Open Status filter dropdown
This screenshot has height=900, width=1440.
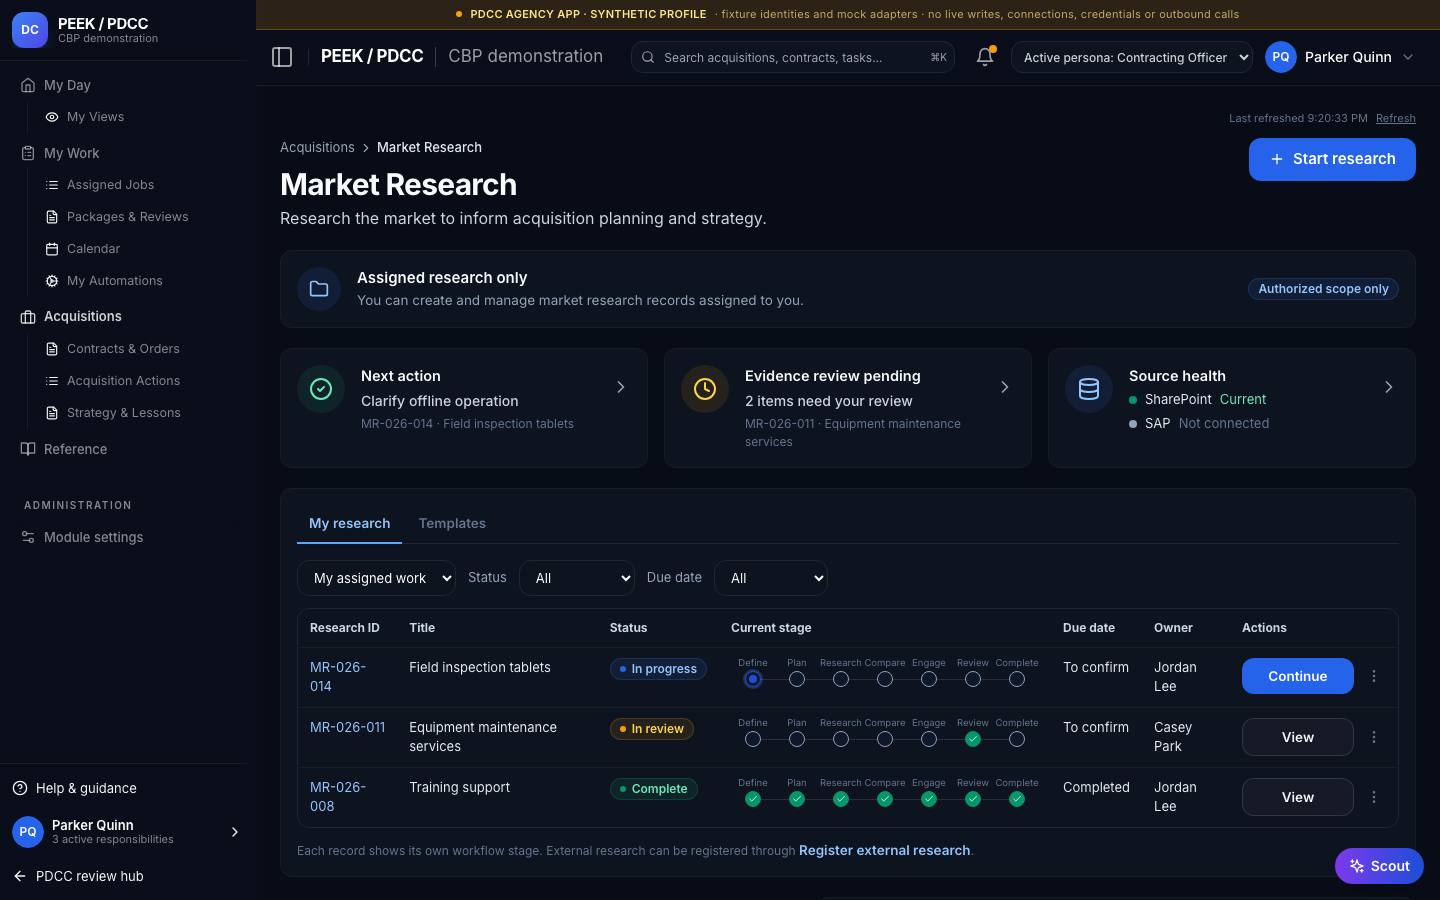(577, 578)
